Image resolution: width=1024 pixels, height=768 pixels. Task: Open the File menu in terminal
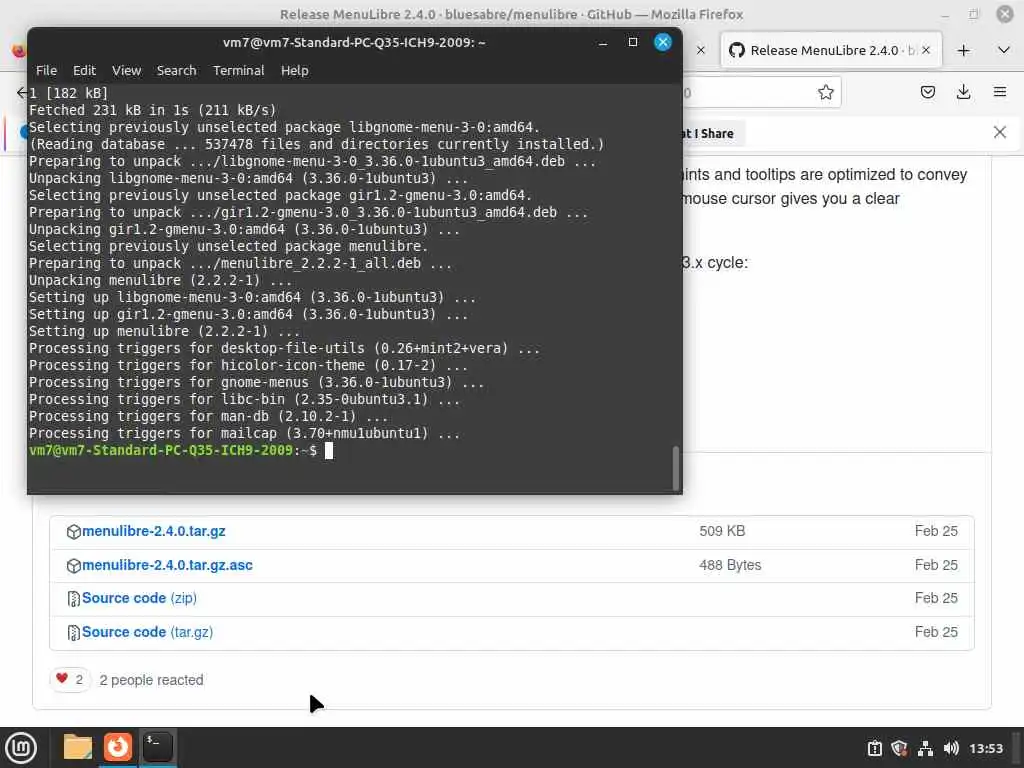[46, 71]
